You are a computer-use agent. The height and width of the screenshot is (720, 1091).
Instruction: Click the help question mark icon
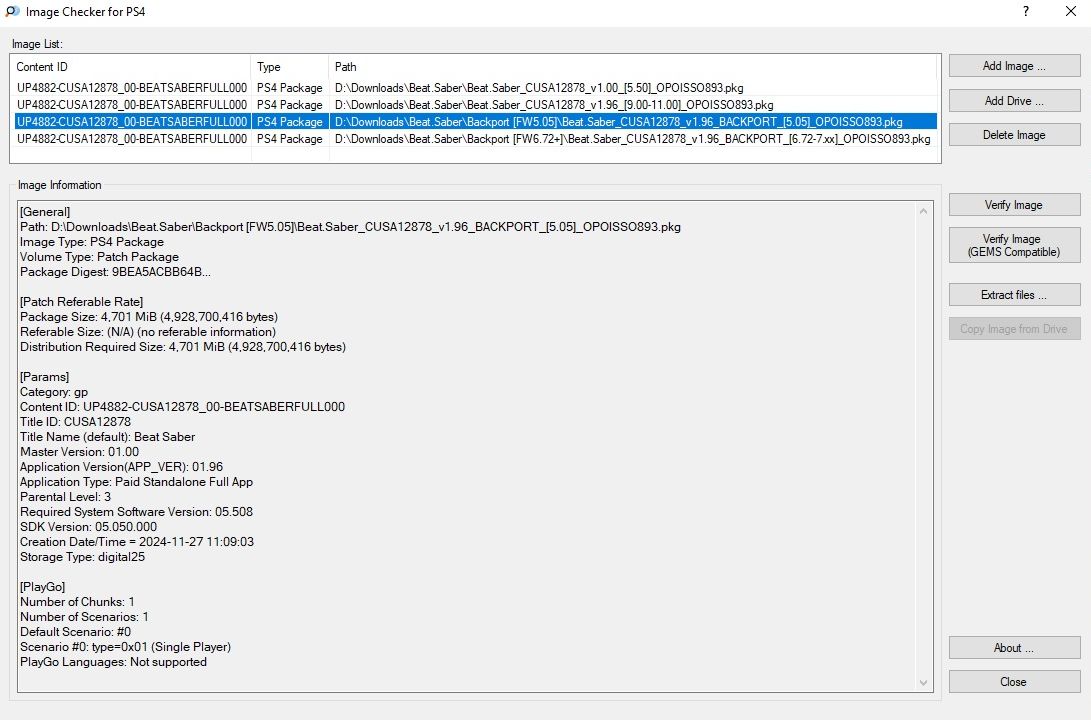coord(1026,11)
